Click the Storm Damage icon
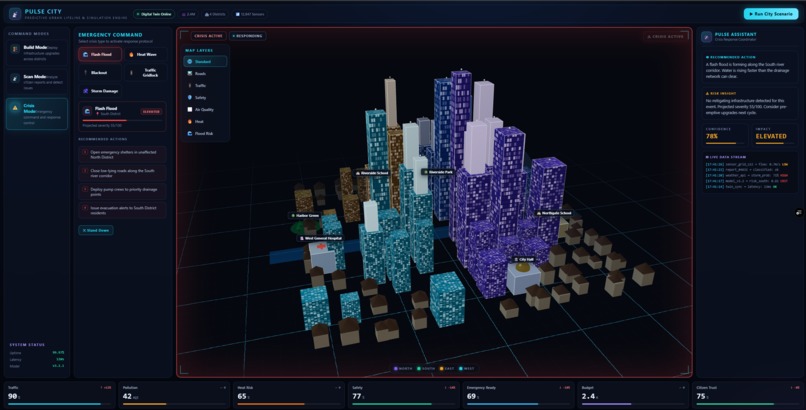The width and height of the screenshot is (806, 410). tap(85, 91)
